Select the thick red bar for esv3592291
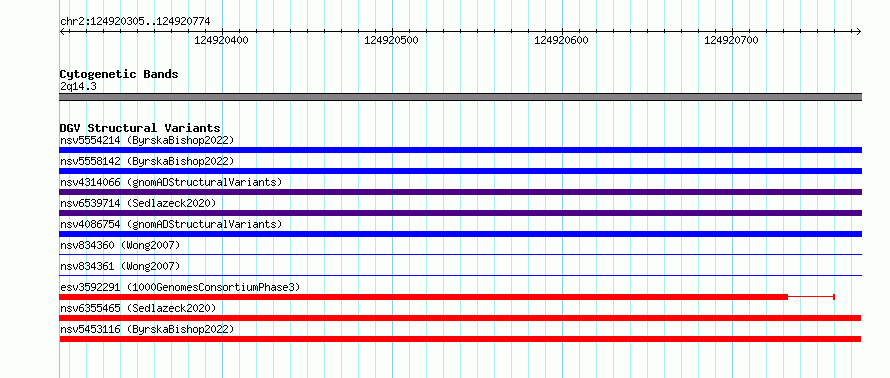This screenshot has width=890, height=378. [423, 297]
